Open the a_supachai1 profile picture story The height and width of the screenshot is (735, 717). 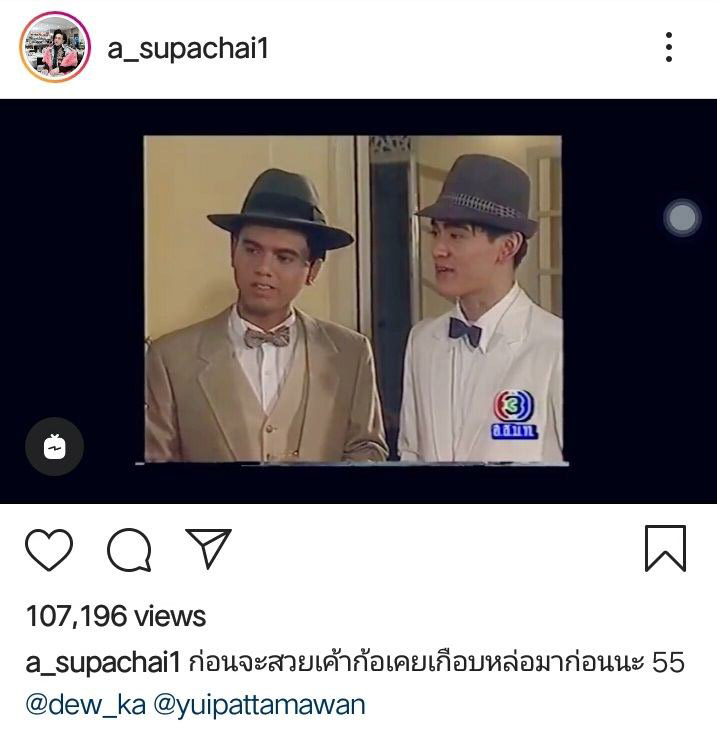click(x=55, y=47)
